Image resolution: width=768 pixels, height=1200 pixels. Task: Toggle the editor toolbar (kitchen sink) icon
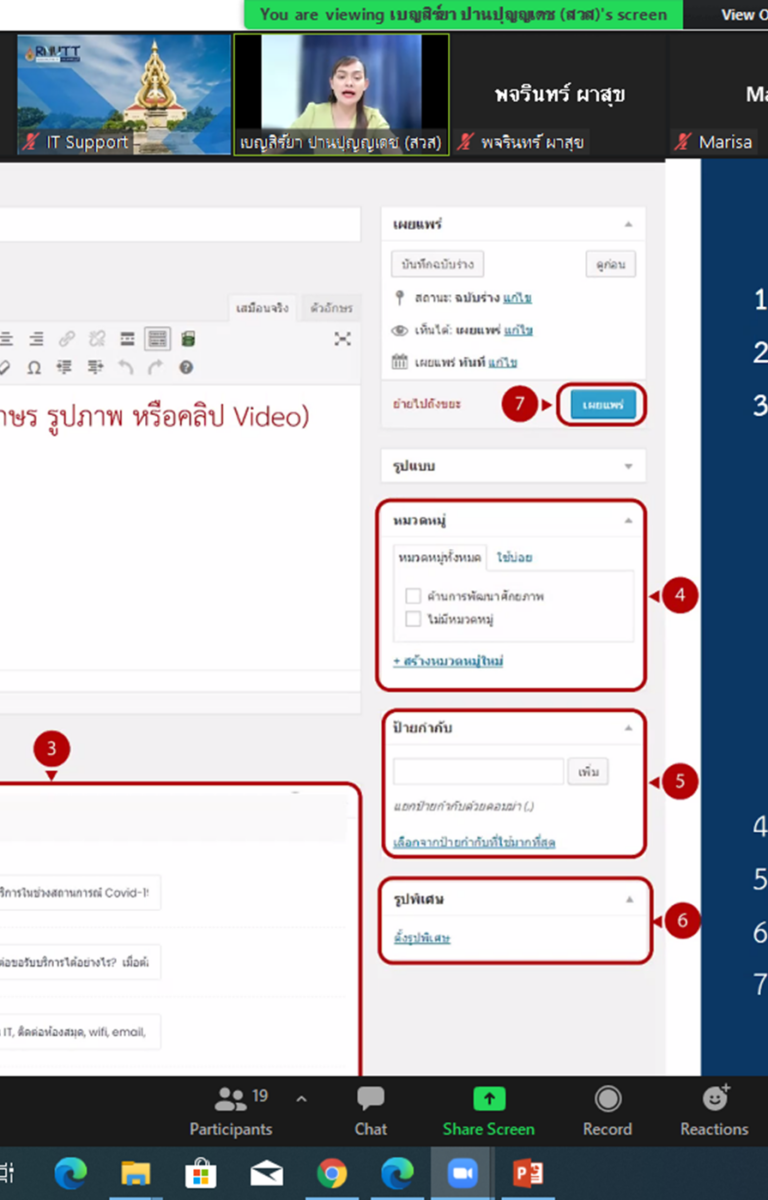click(157, 340)
